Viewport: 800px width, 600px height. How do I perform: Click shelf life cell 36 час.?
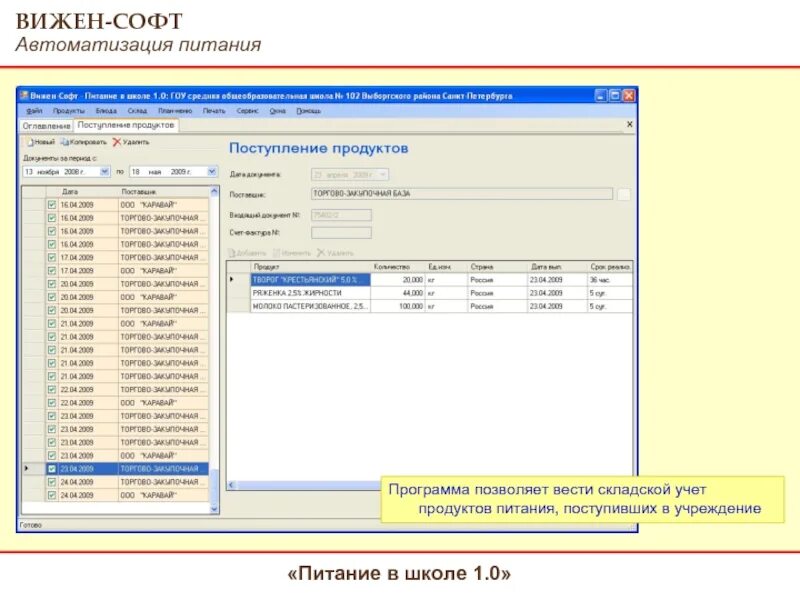coord(610,280)
